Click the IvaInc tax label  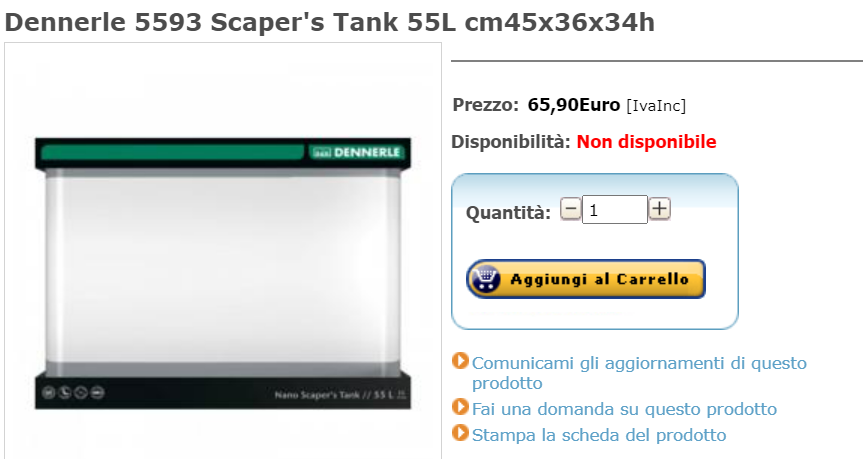pyautogui.click(x=656, y=105)
